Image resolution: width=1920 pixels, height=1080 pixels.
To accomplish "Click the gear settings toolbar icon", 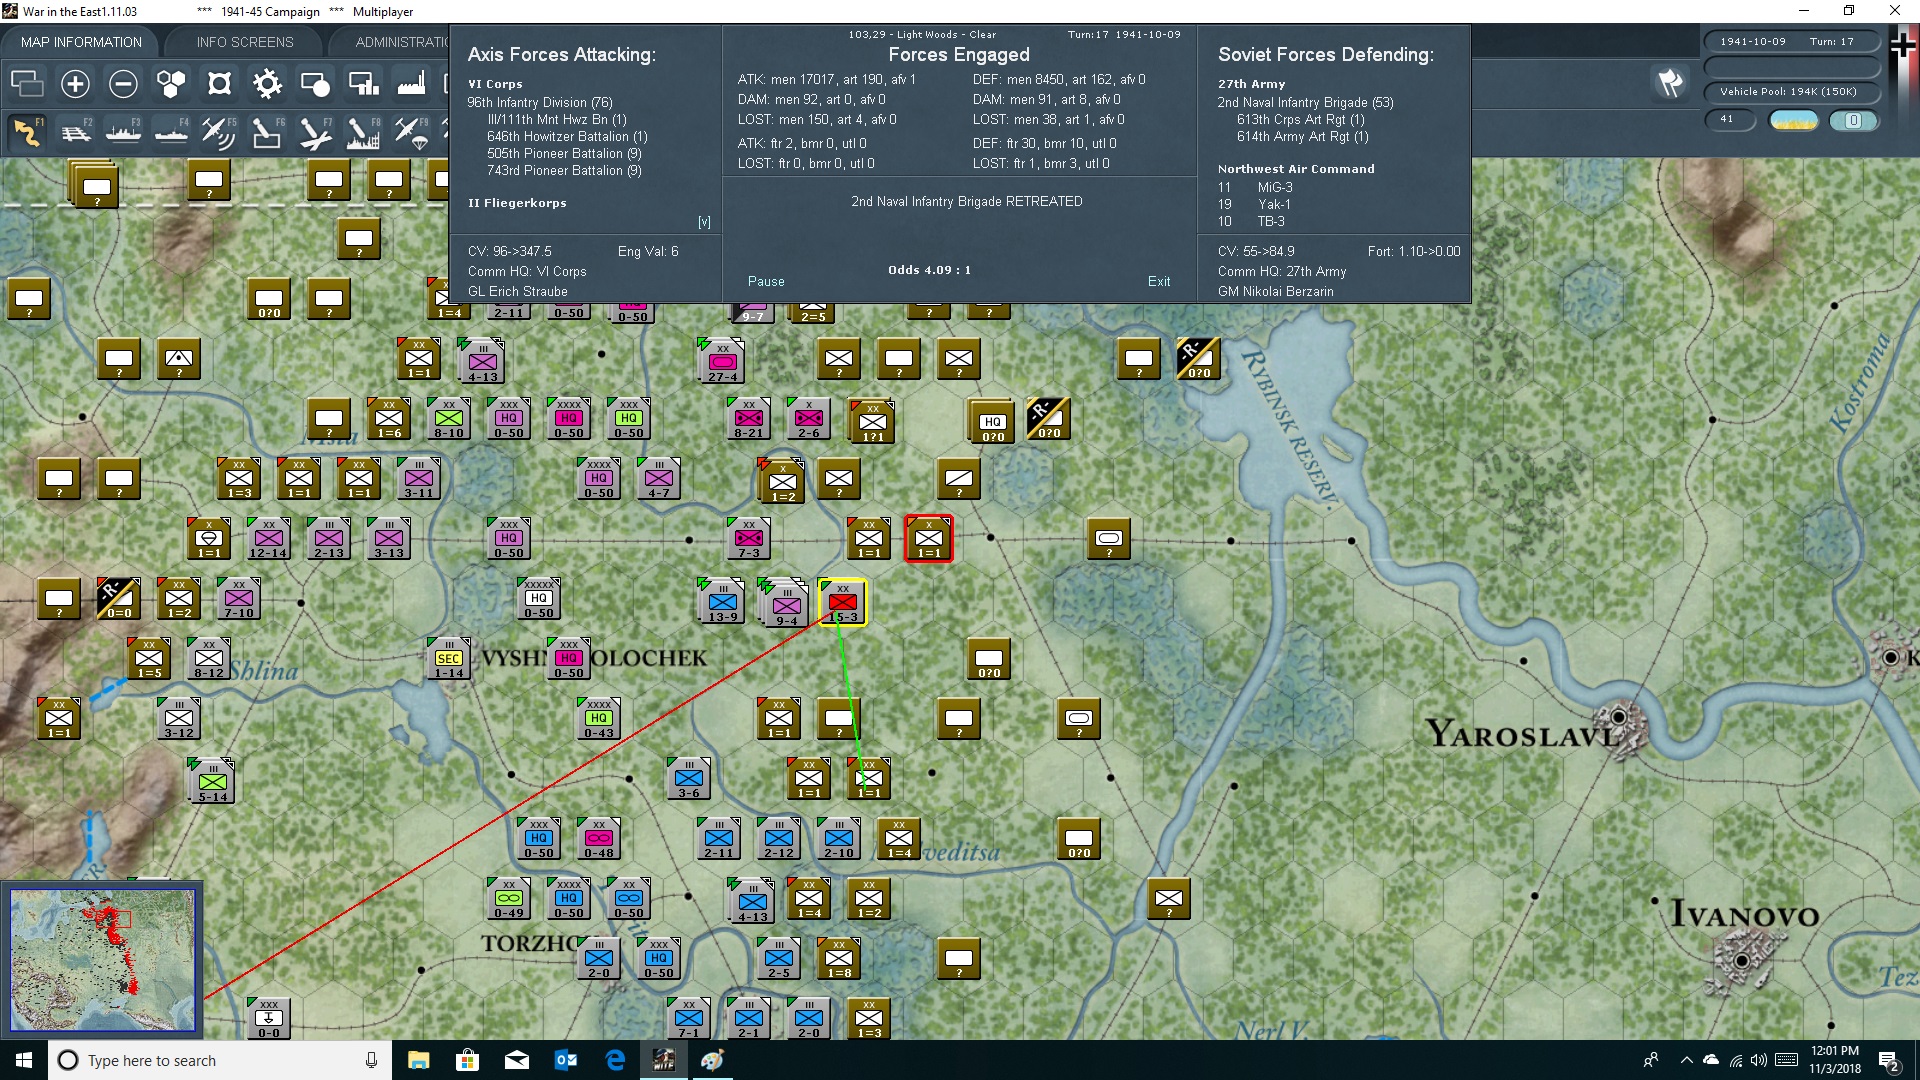I will pyautogui.click(x=267, y=84).
